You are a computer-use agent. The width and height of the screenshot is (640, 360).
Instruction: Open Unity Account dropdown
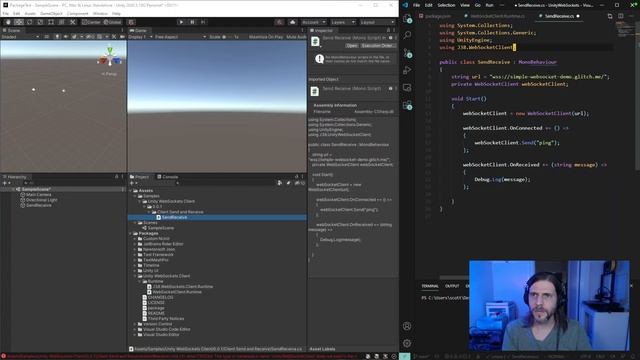313,22
